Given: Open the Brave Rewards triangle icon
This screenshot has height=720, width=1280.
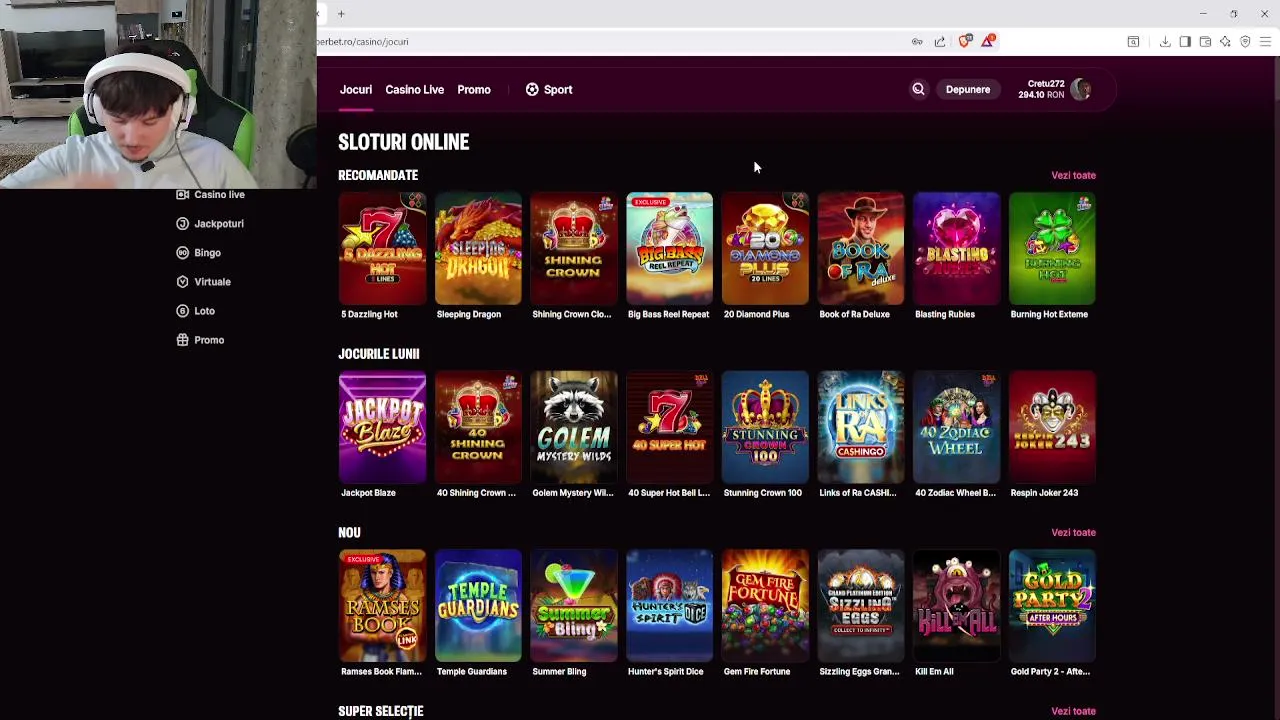Looking at the screenshot, I should tap(988, 41).
